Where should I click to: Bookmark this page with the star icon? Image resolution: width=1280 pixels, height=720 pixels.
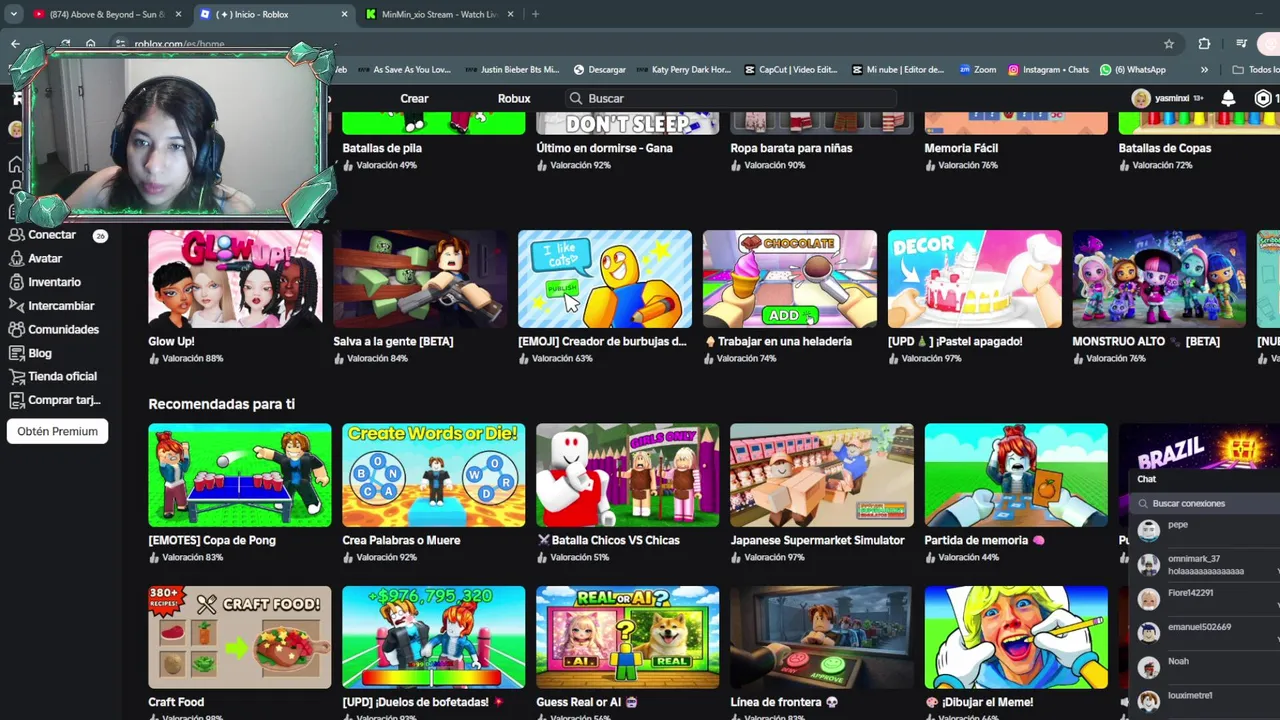(1169, 44)
